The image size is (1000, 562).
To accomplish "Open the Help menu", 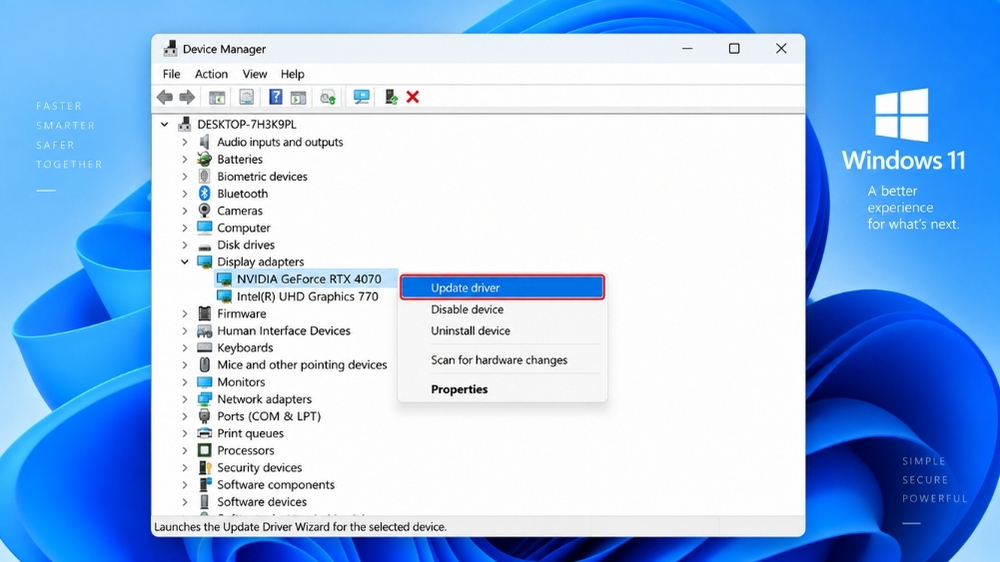I will (292, 74).
